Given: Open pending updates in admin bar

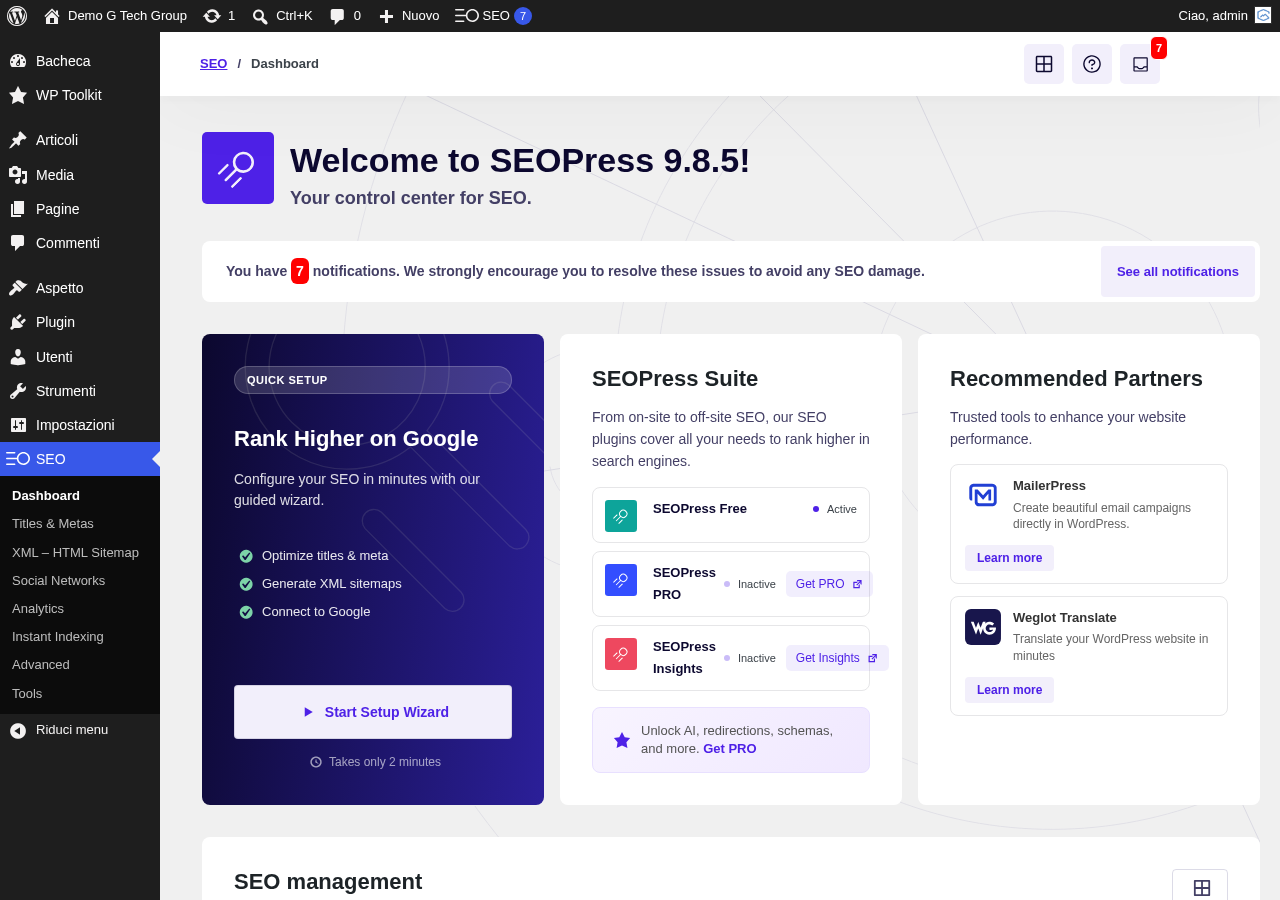Looking at the screenshot, I should [219, 15].
